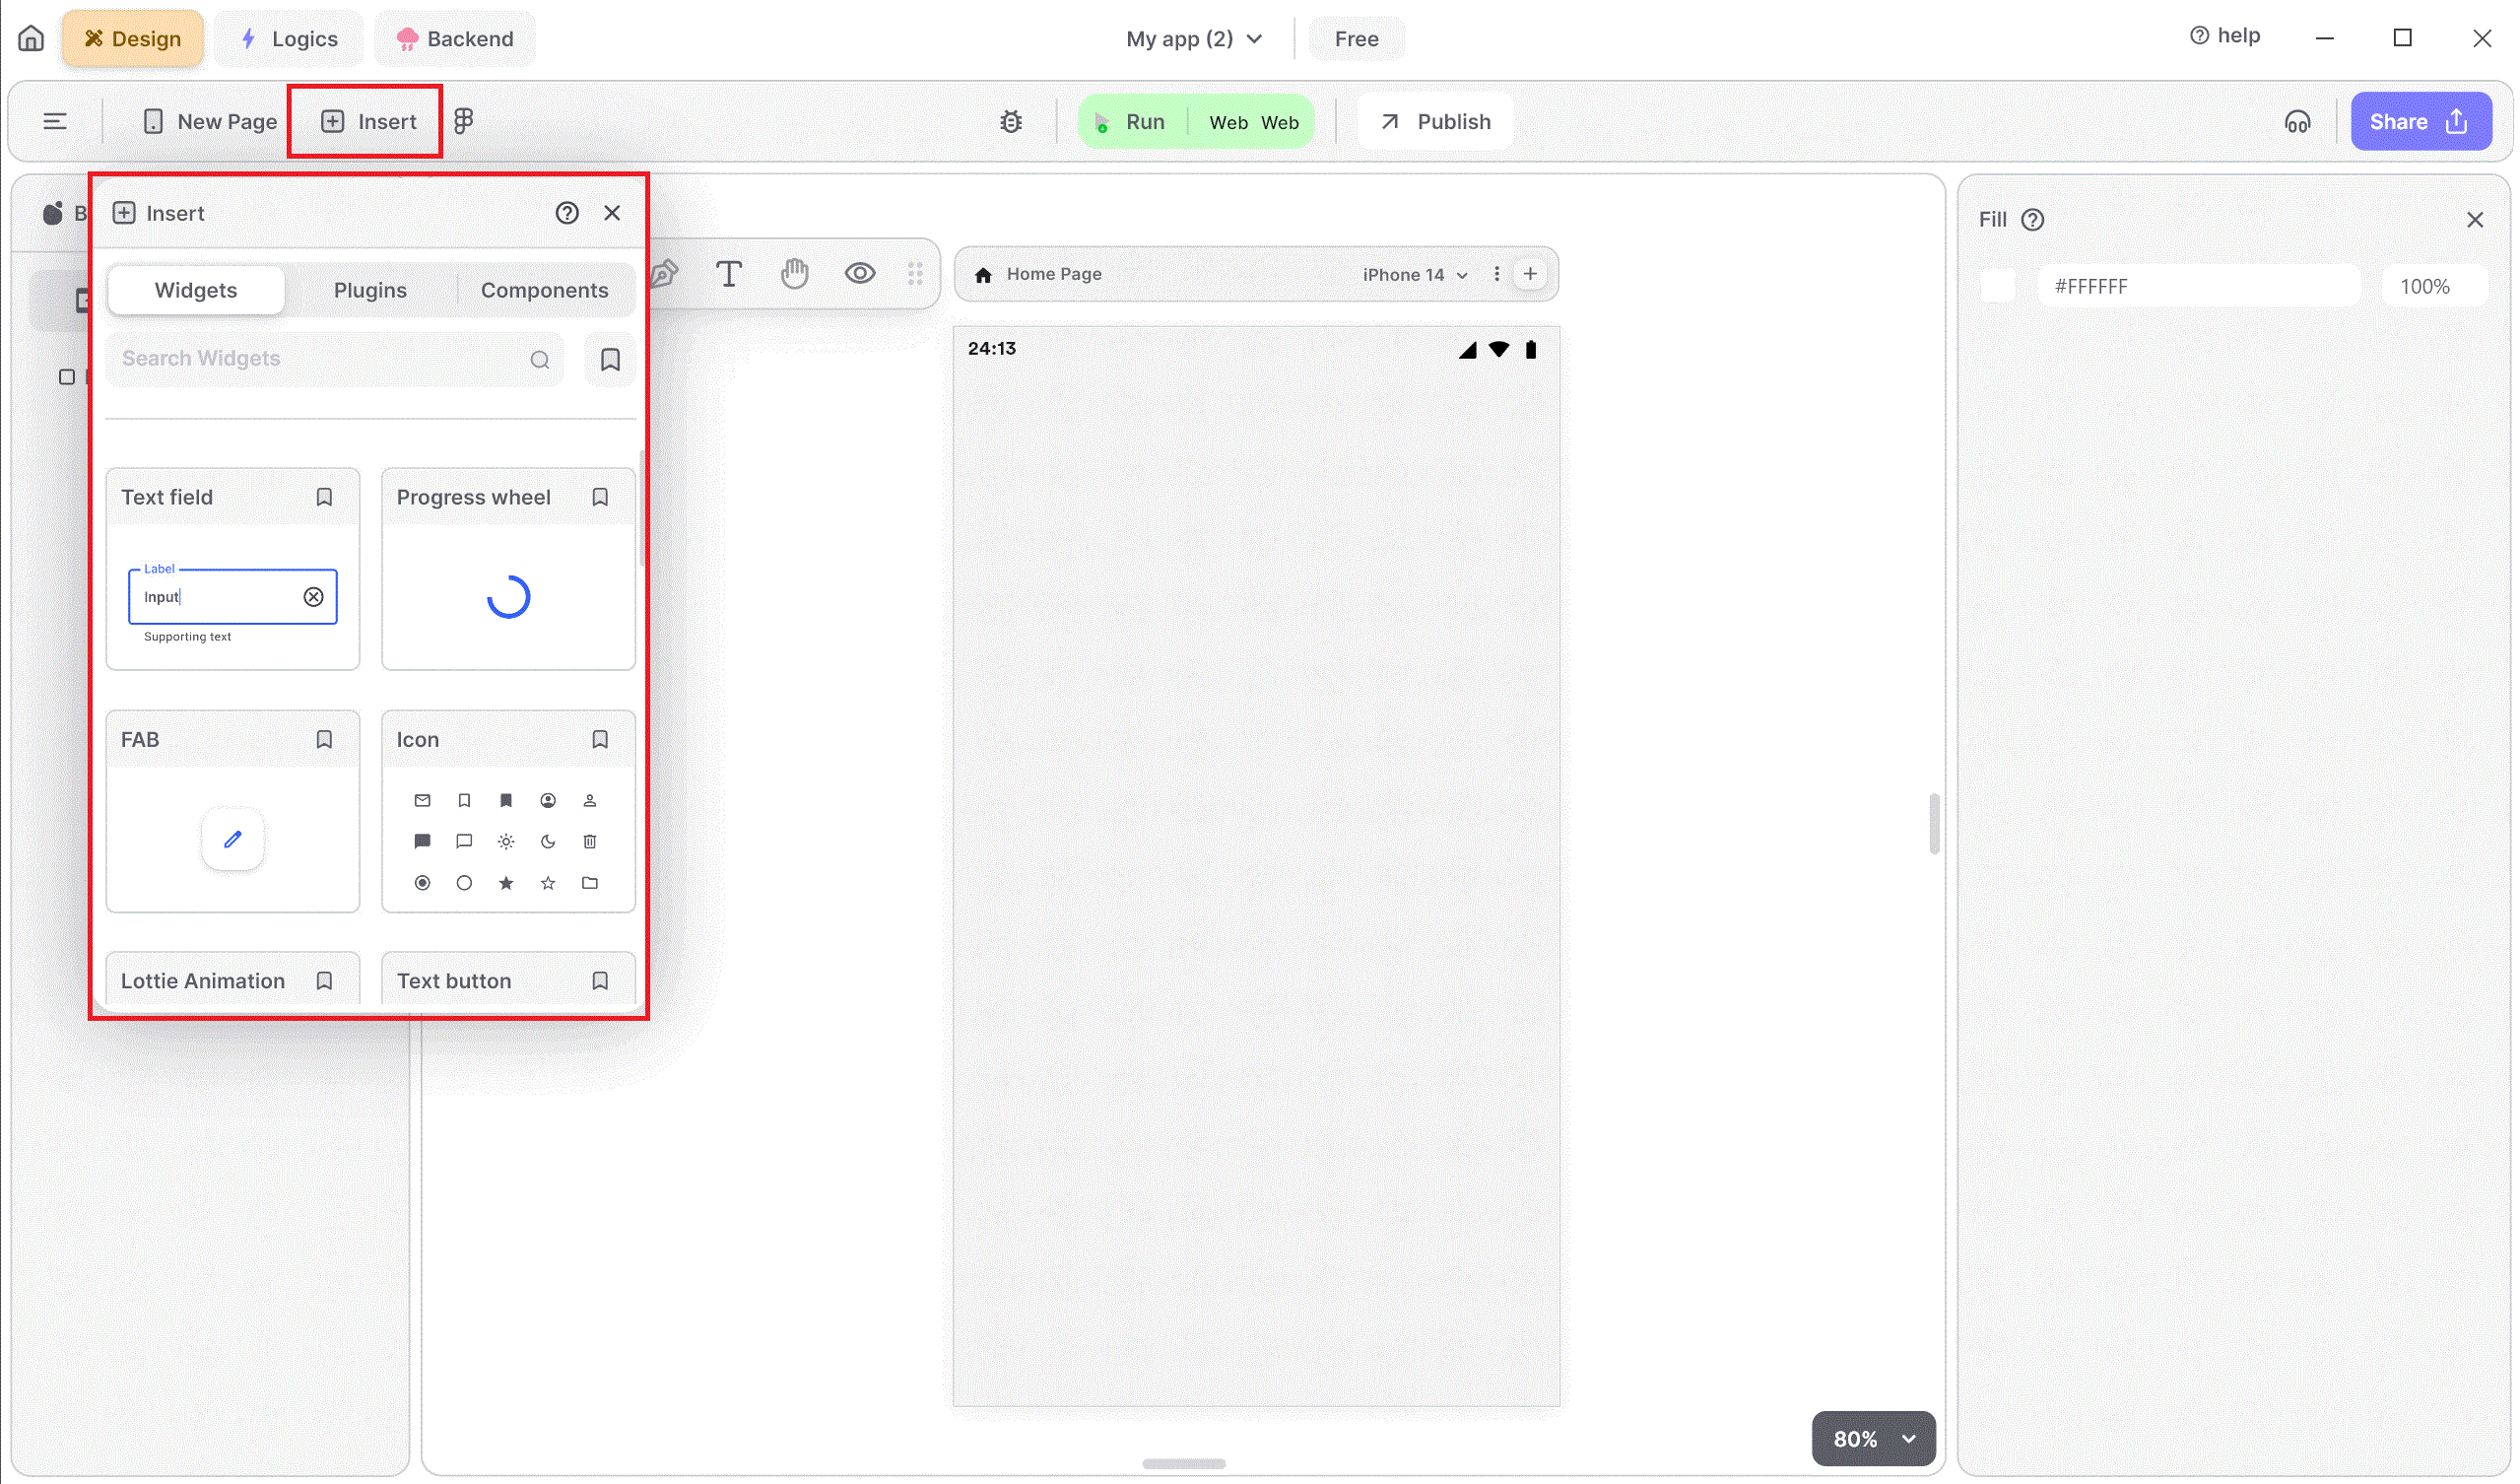The image size is (2520, 1484).
Task: Open the 80% zoom level dropdown
Action: click(x=1873, y=1438)
